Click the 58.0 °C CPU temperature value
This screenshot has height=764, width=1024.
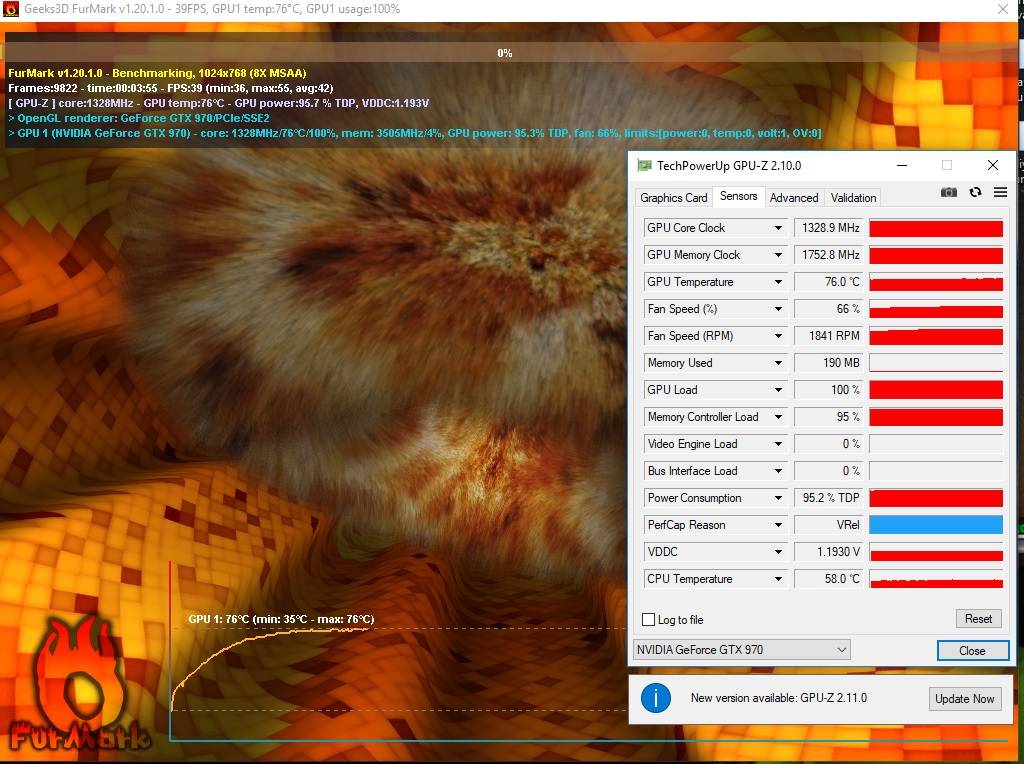pyautogui.click(x=829, y=579)
